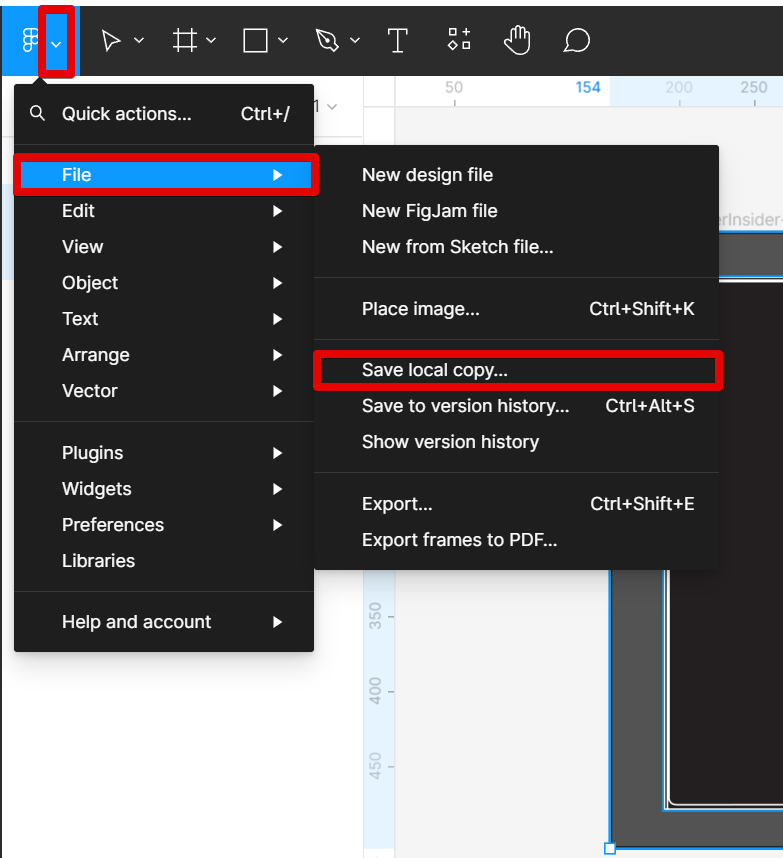Select the Move tool arrow icon
Viewport: 783px width, 858px height.
click(112, 41)
